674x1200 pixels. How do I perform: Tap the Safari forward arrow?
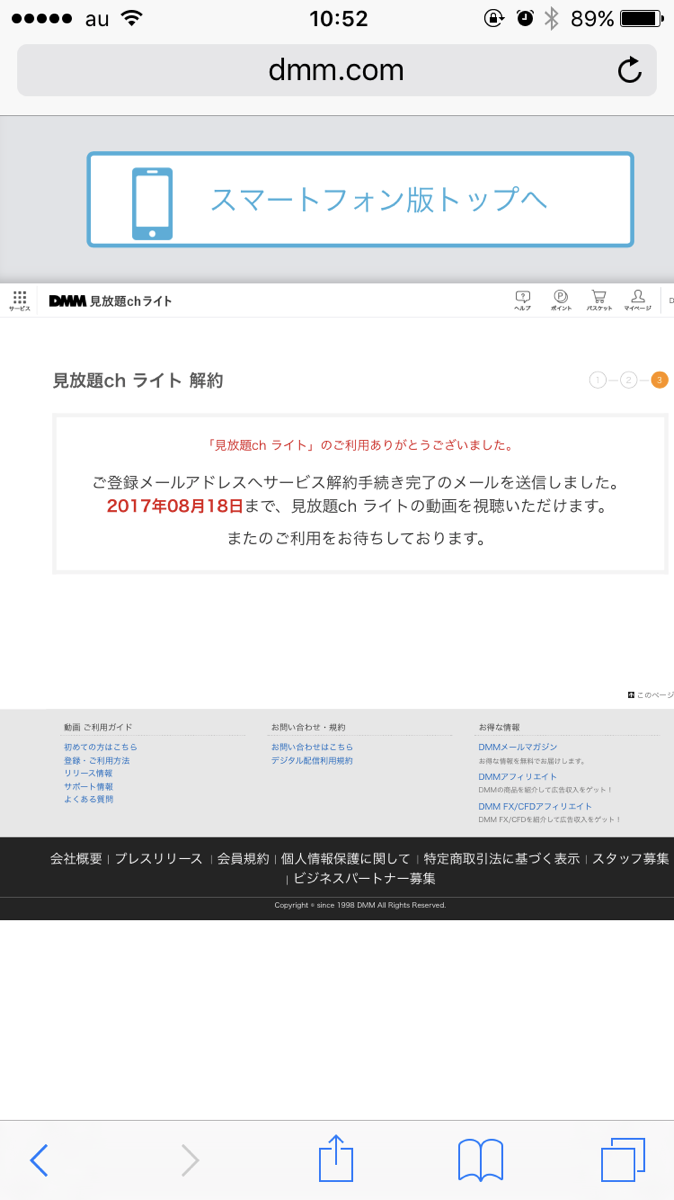click(189, 1160)
